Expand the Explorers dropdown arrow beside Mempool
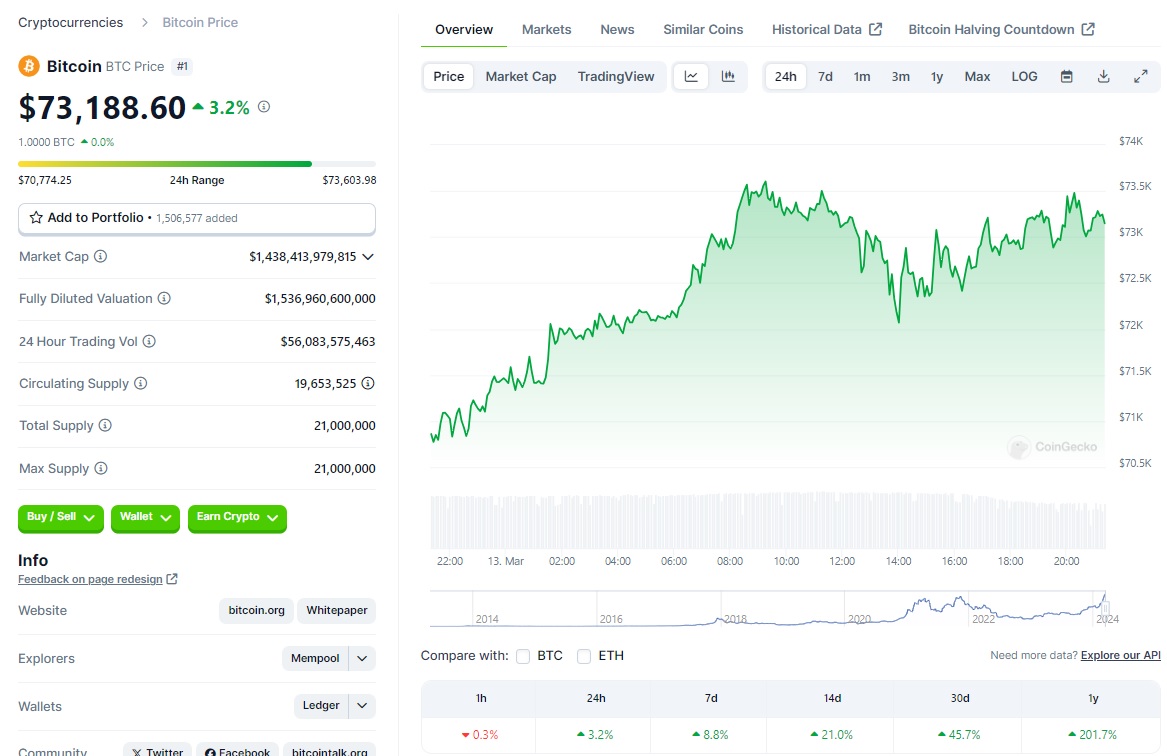This screenshot has width=1167, height=756. point(362,659)
